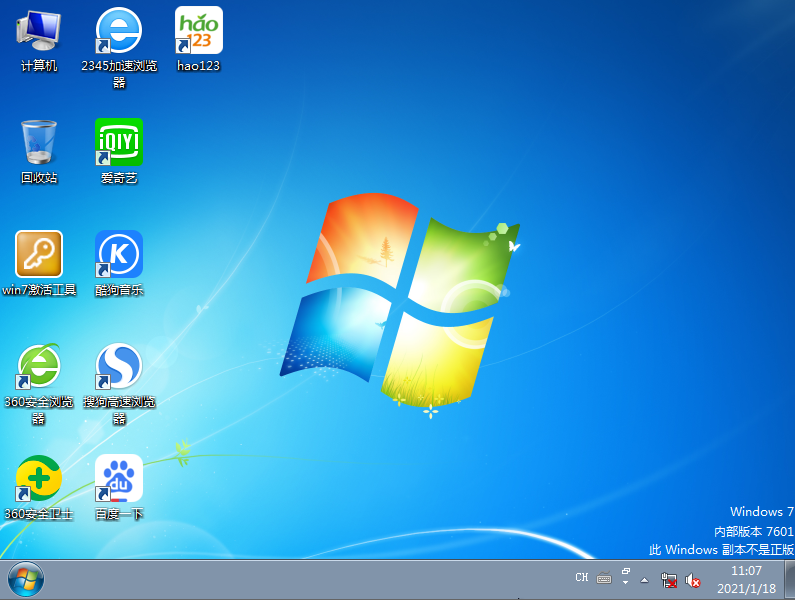795x600 pixels.
Task: Click the keyboard input method icon
Action: [604, 578]
